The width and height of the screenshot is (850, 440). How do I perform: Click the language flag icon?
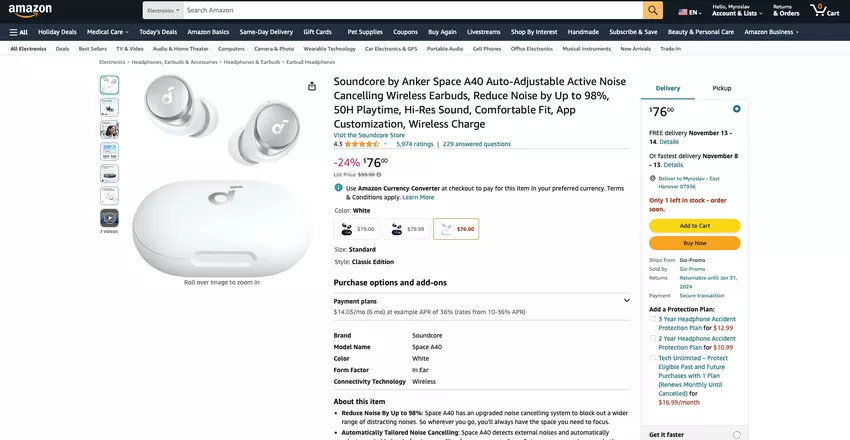pos(683,12)
